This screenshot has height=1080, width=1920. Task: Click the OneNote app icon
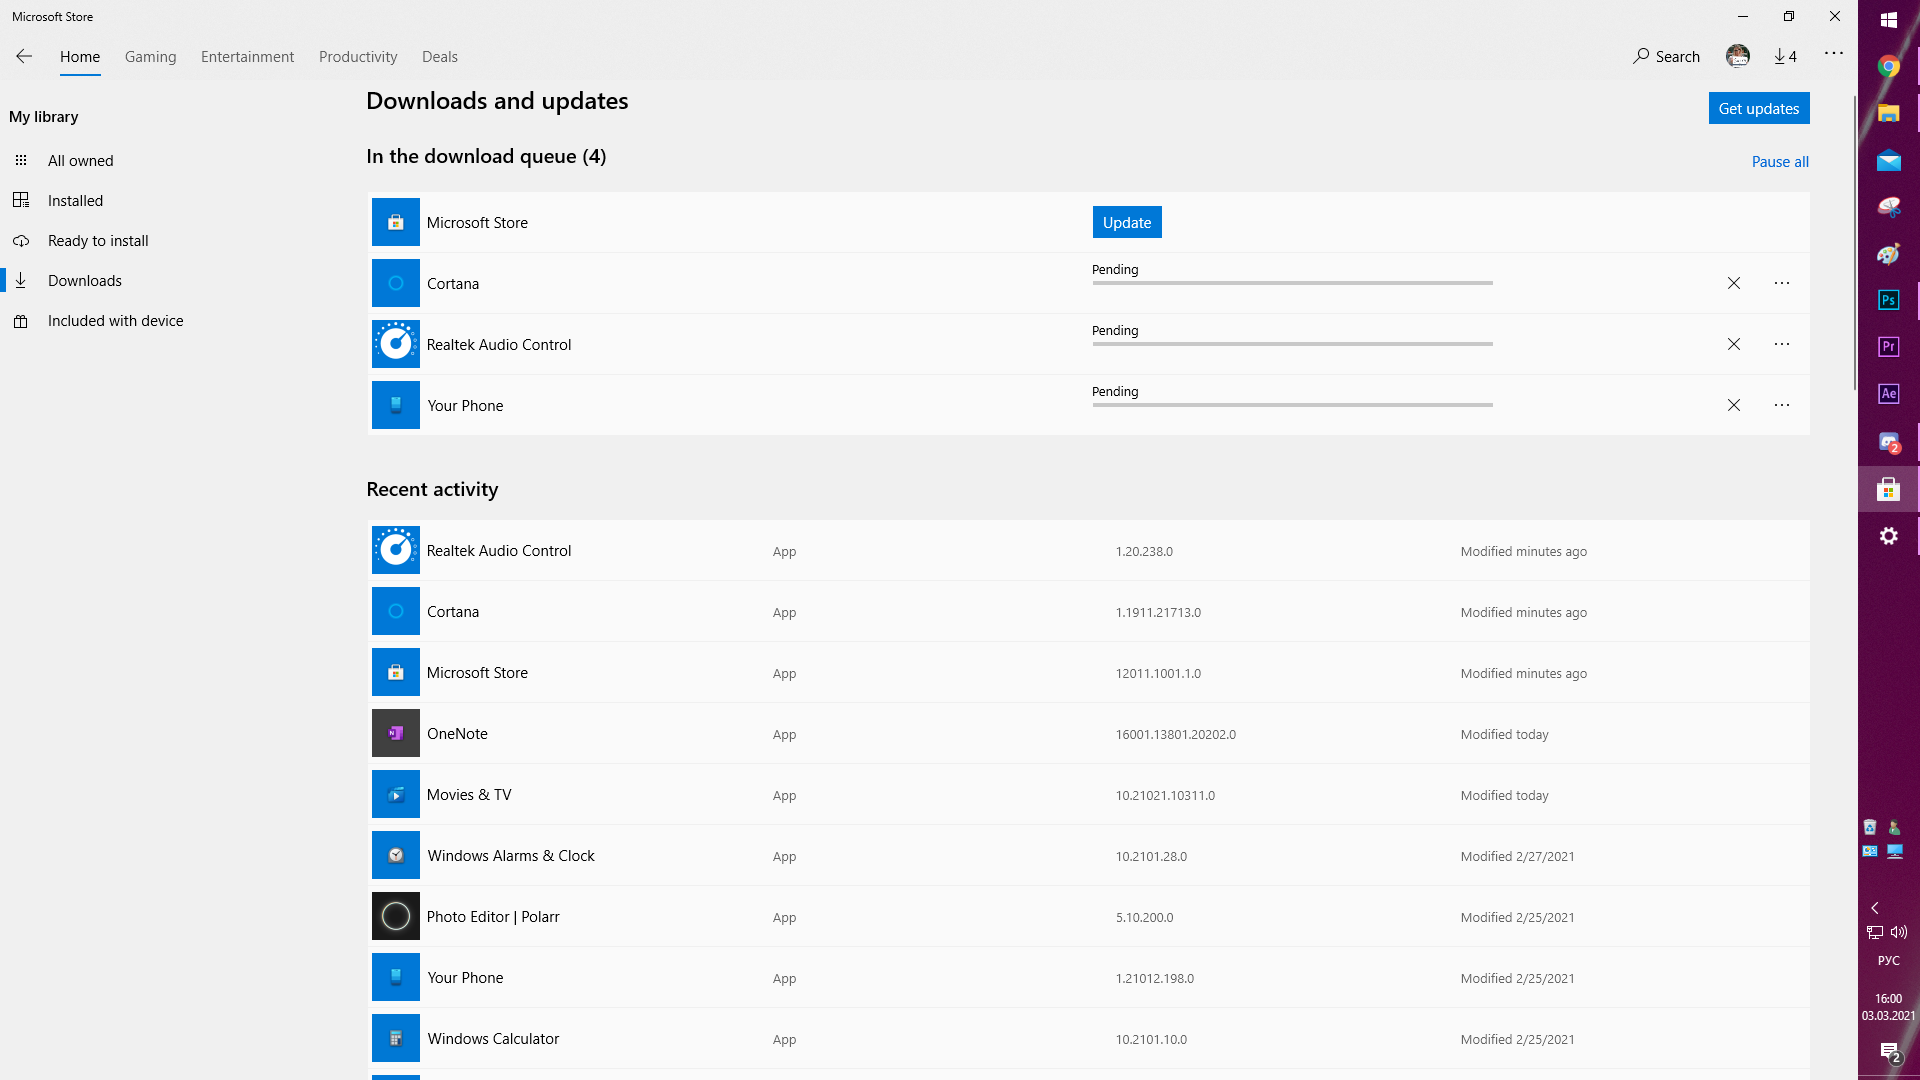coord(396,733)
